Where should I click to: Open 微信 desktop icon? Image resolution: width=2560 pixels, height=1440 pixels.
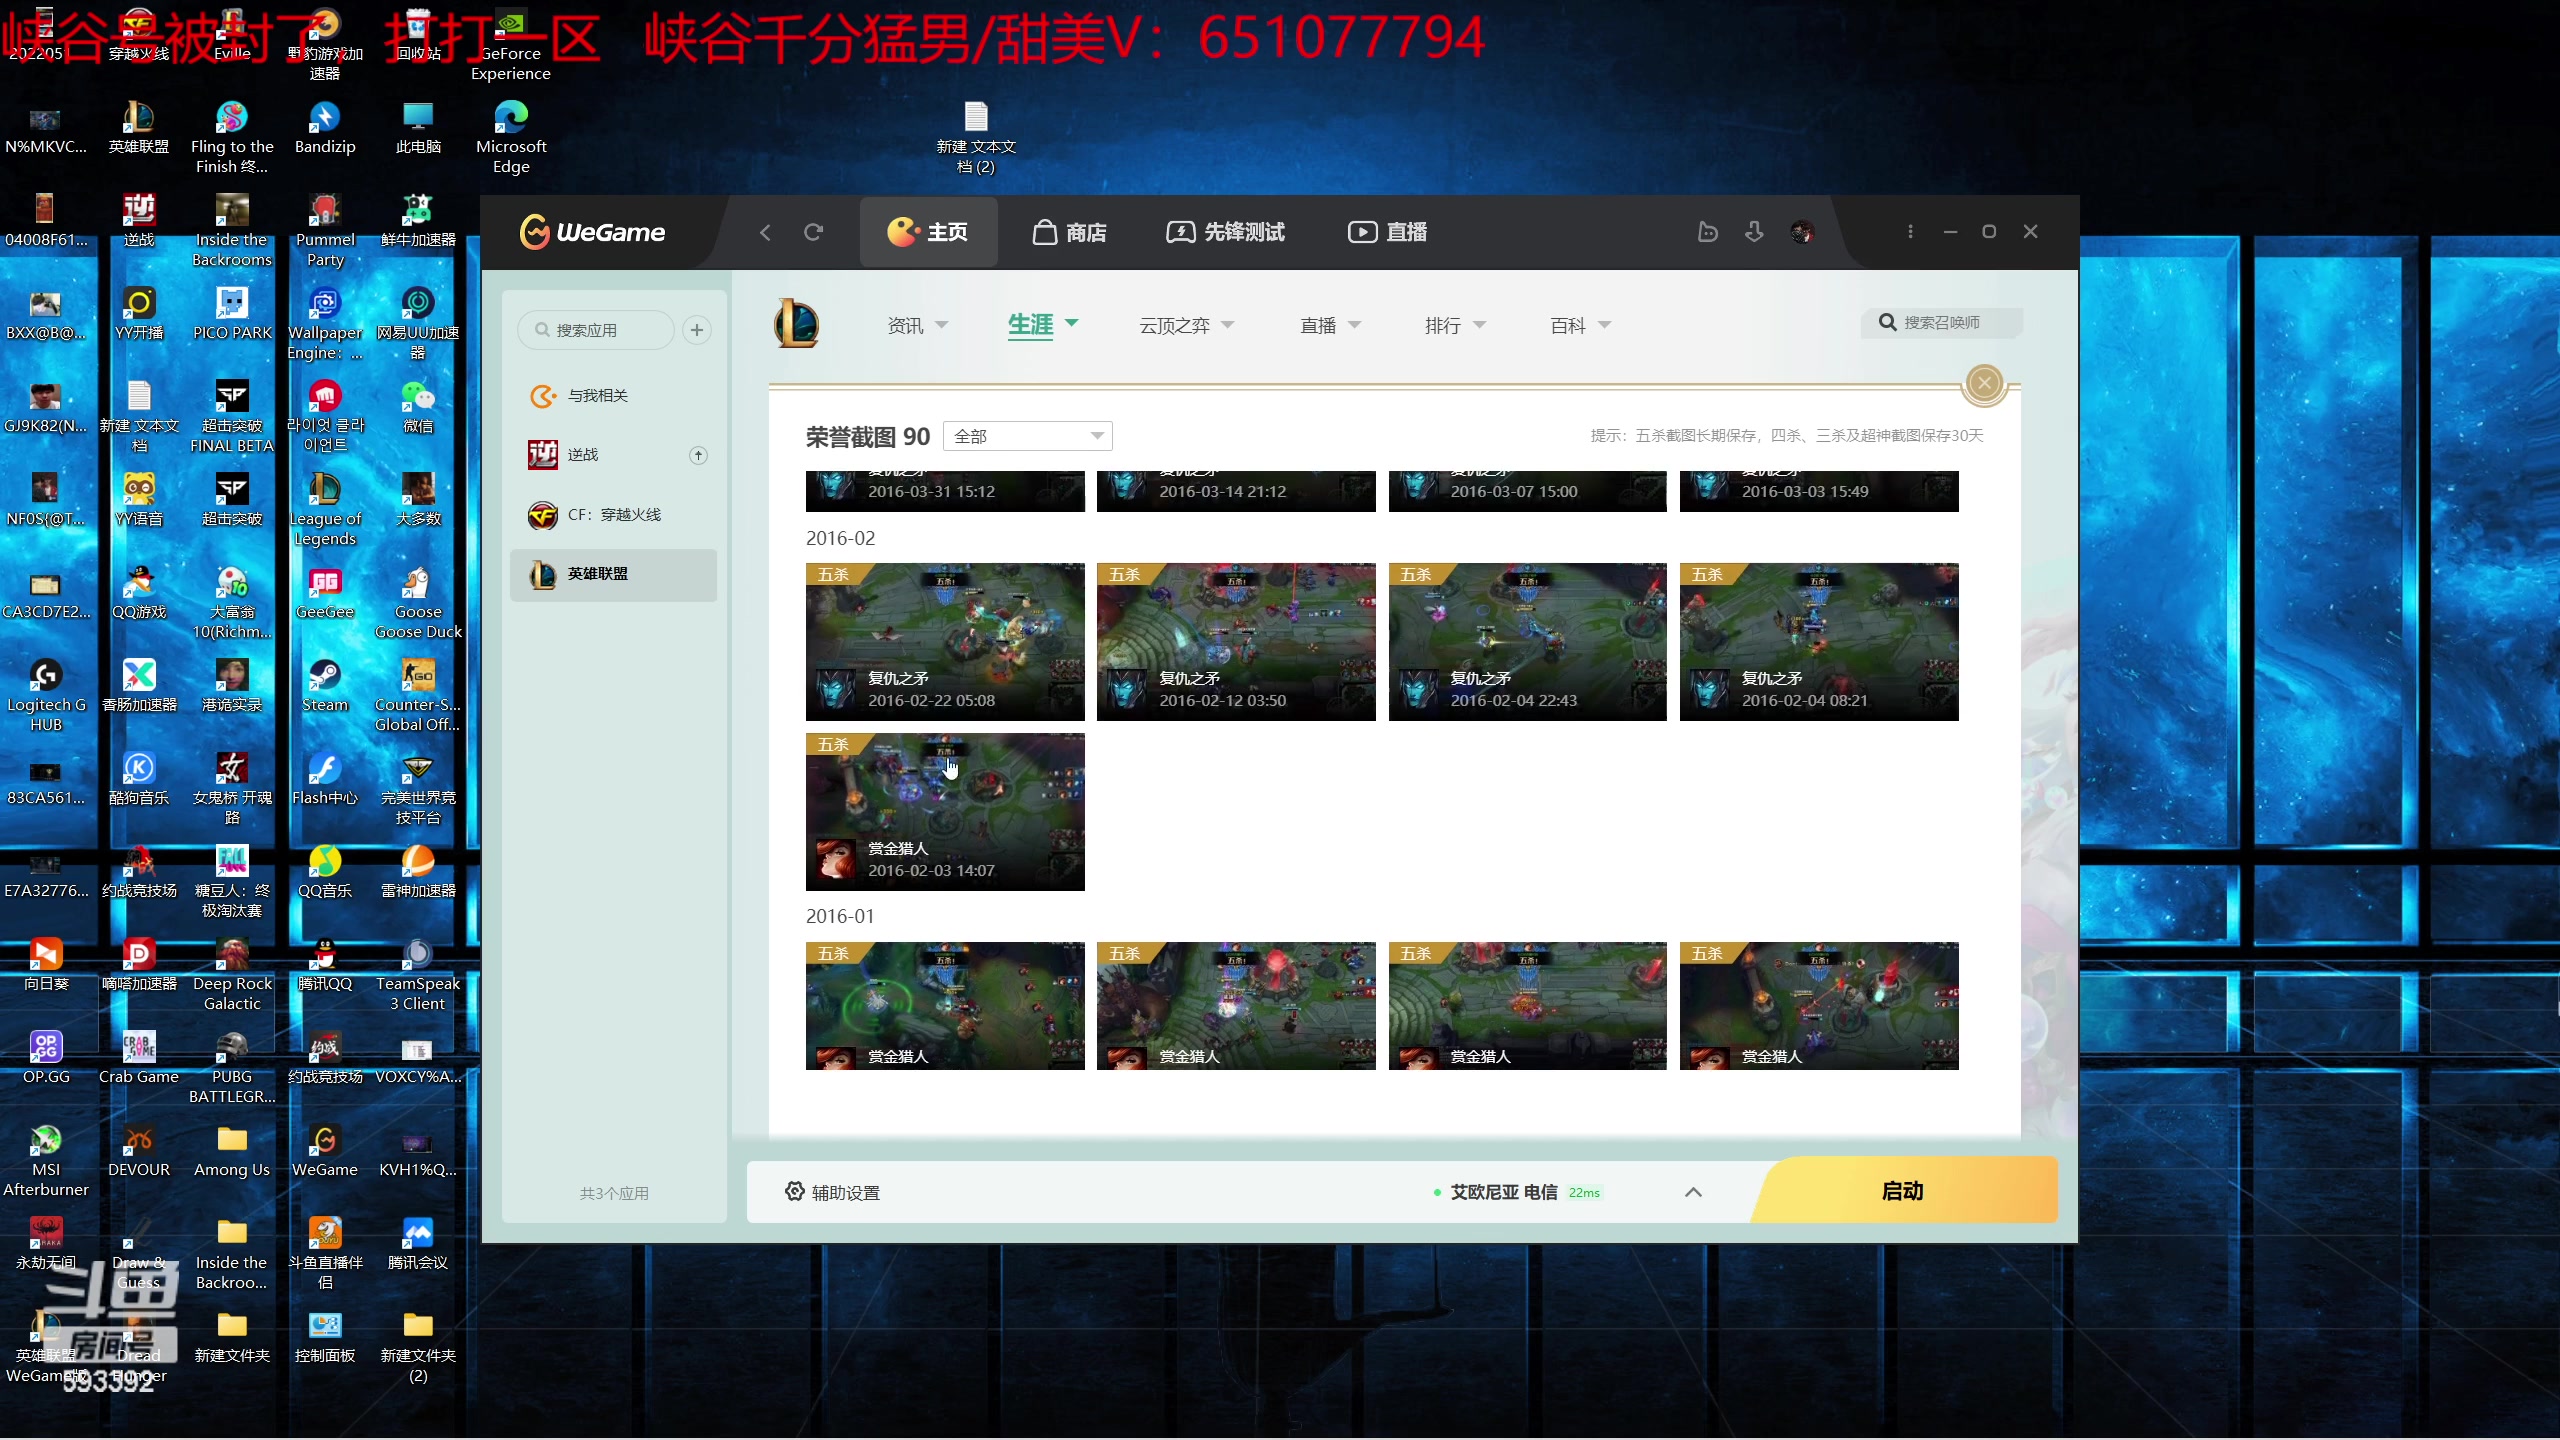pyautogui.click(x=418, y=407)
